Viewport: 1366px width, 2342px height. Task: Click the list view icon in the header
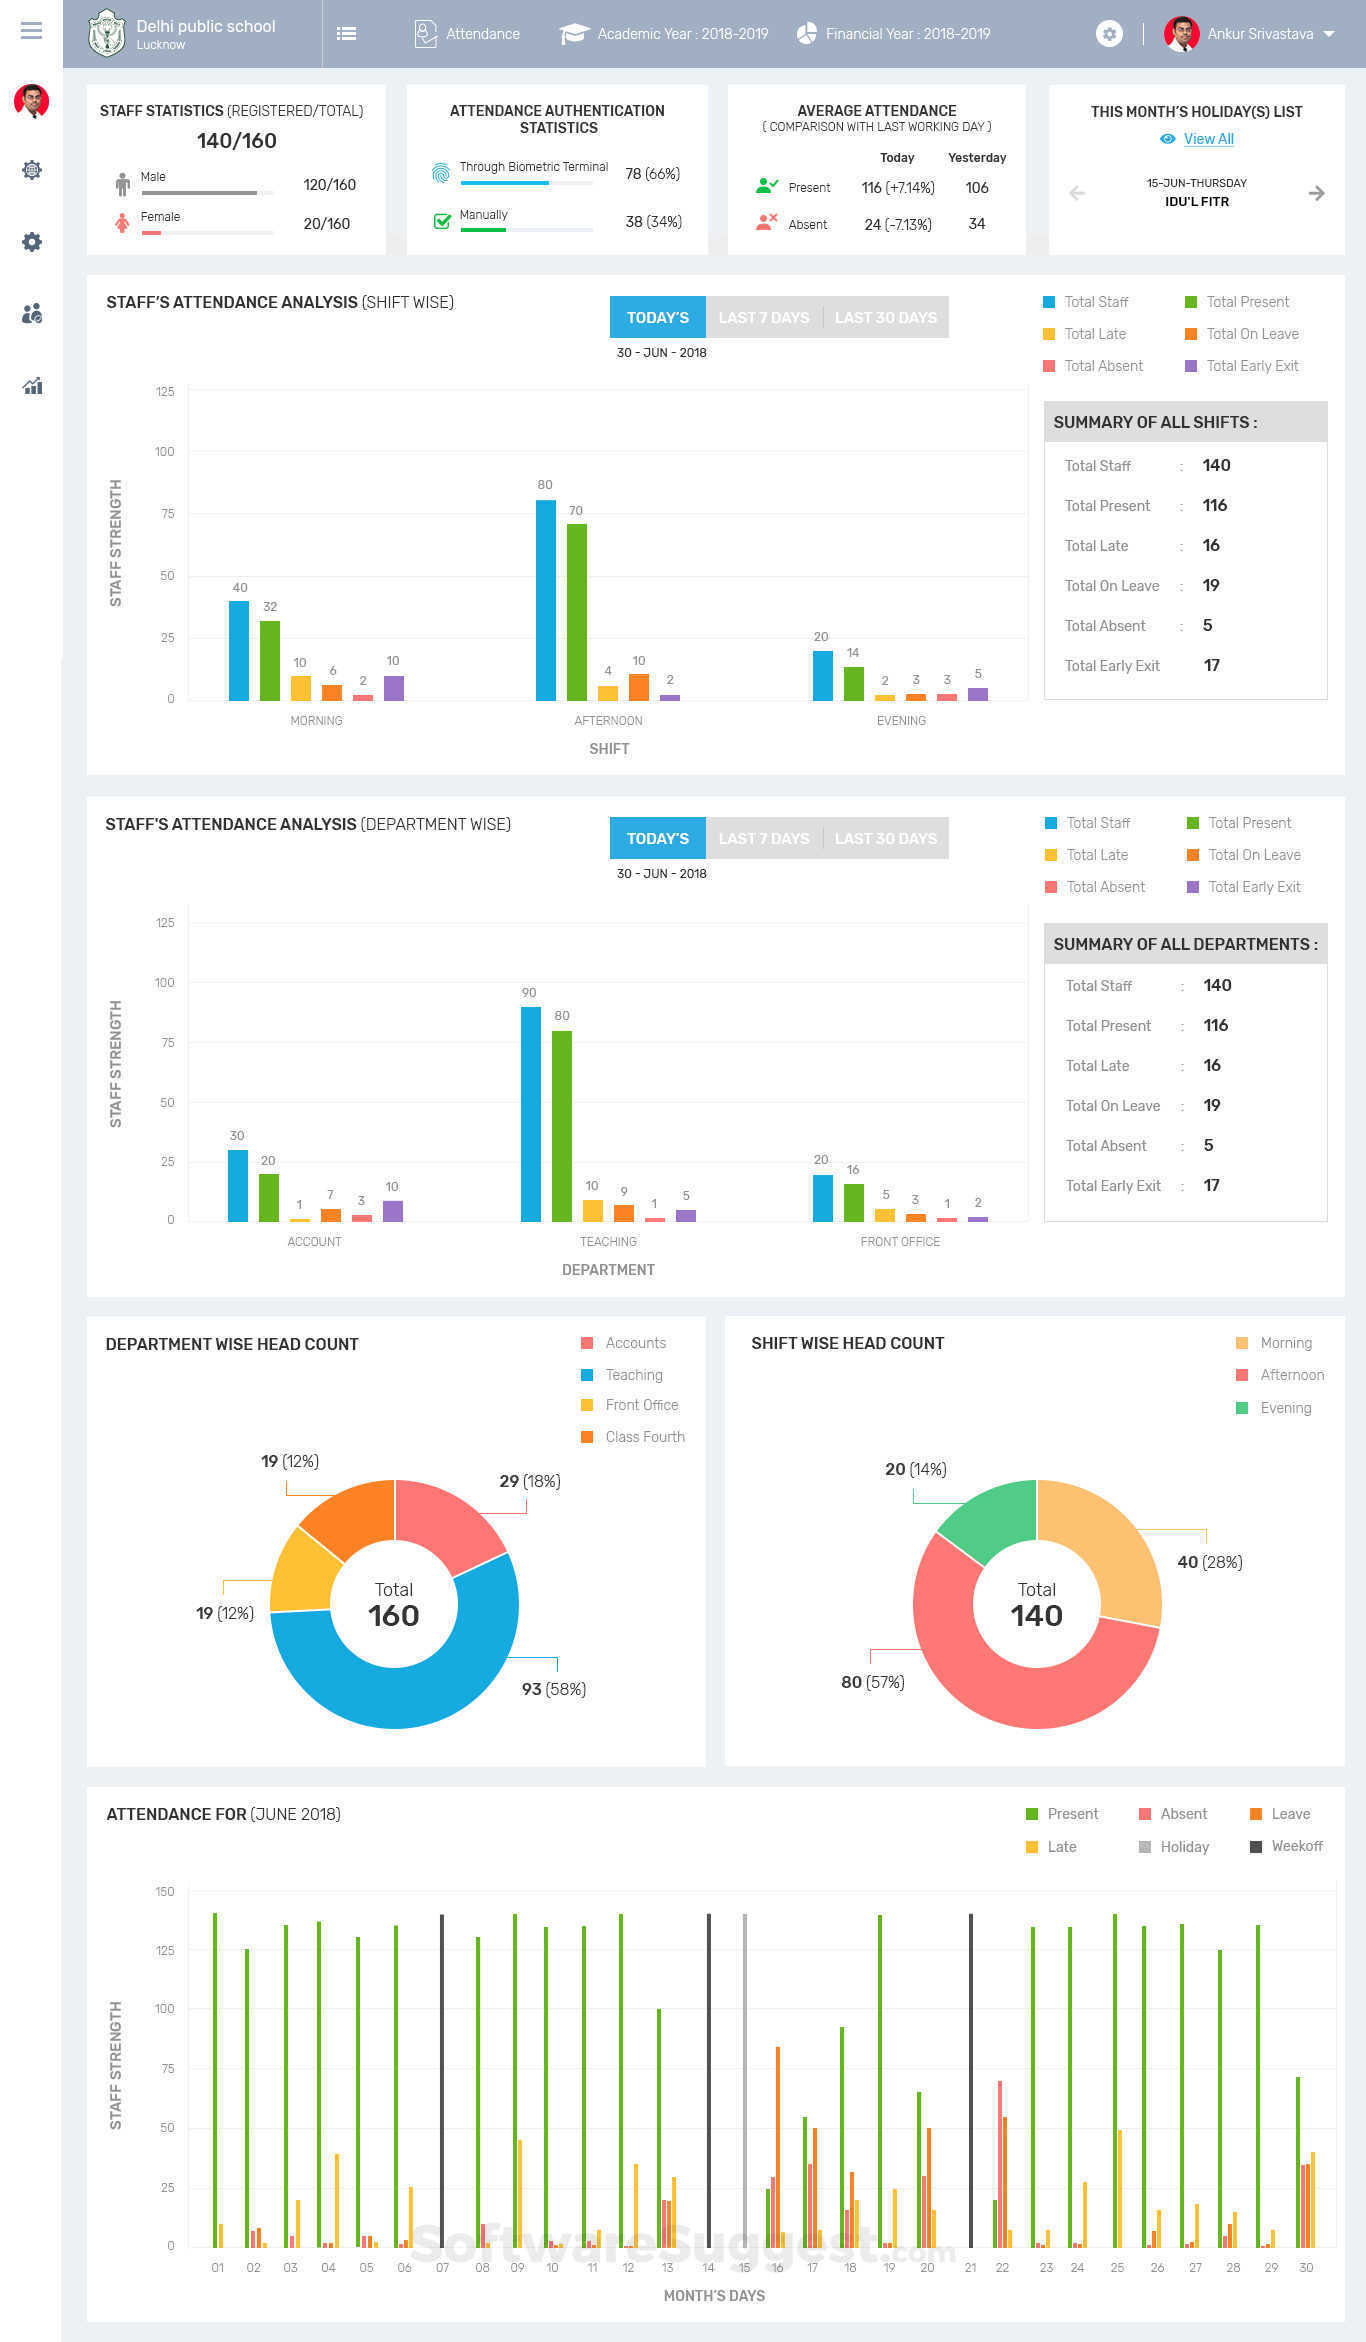[346, 34]
